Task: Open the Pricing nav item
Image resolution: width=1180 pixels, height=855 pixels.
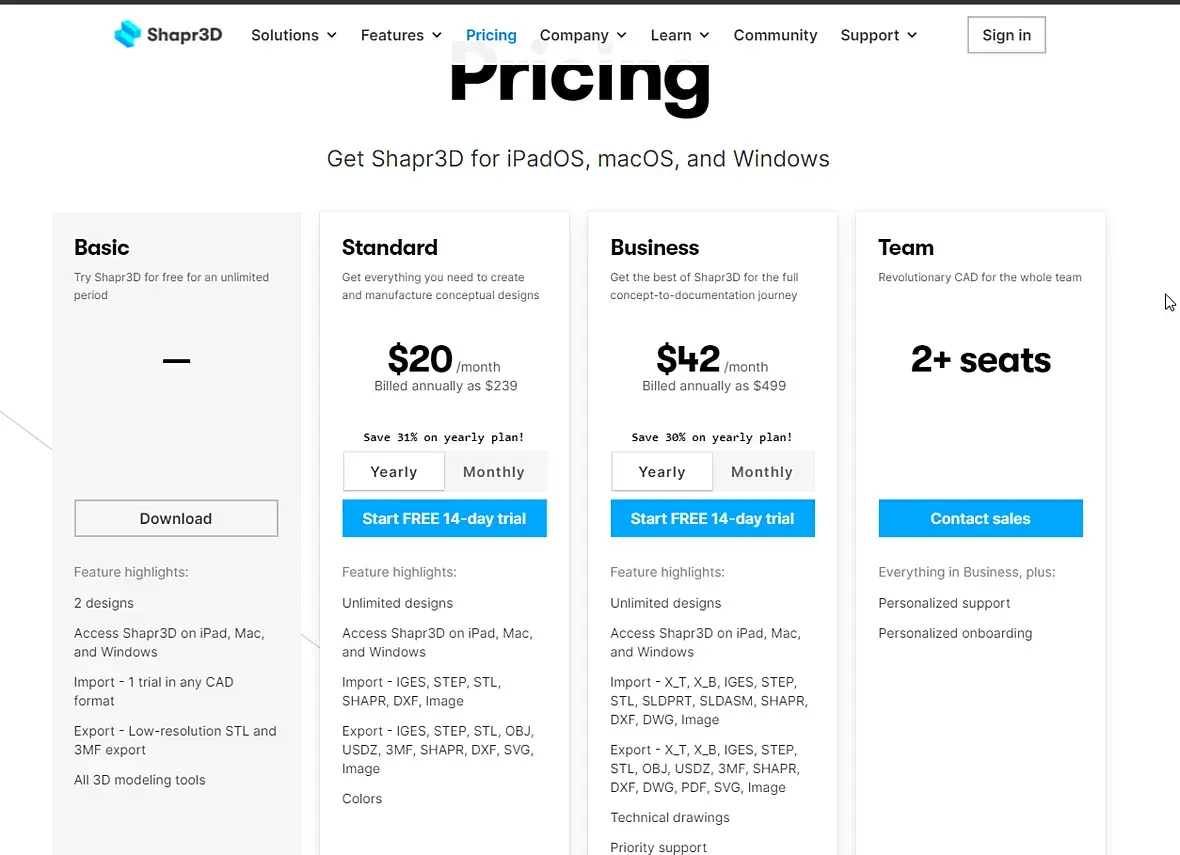Action: (x=491, y=35)
